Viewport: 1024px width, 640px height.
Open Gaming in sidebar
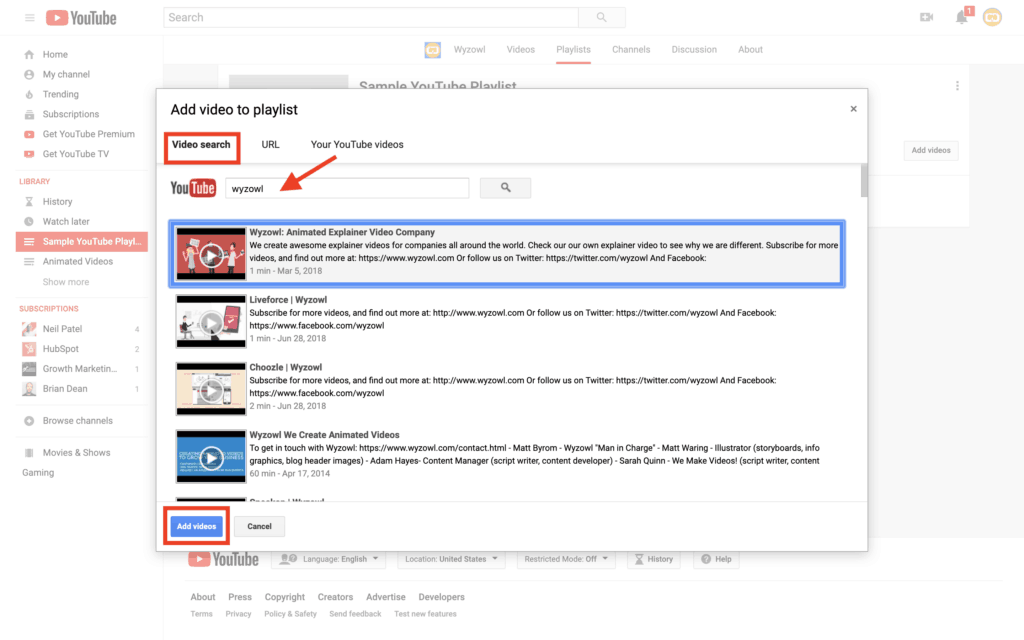coord(38,473)
